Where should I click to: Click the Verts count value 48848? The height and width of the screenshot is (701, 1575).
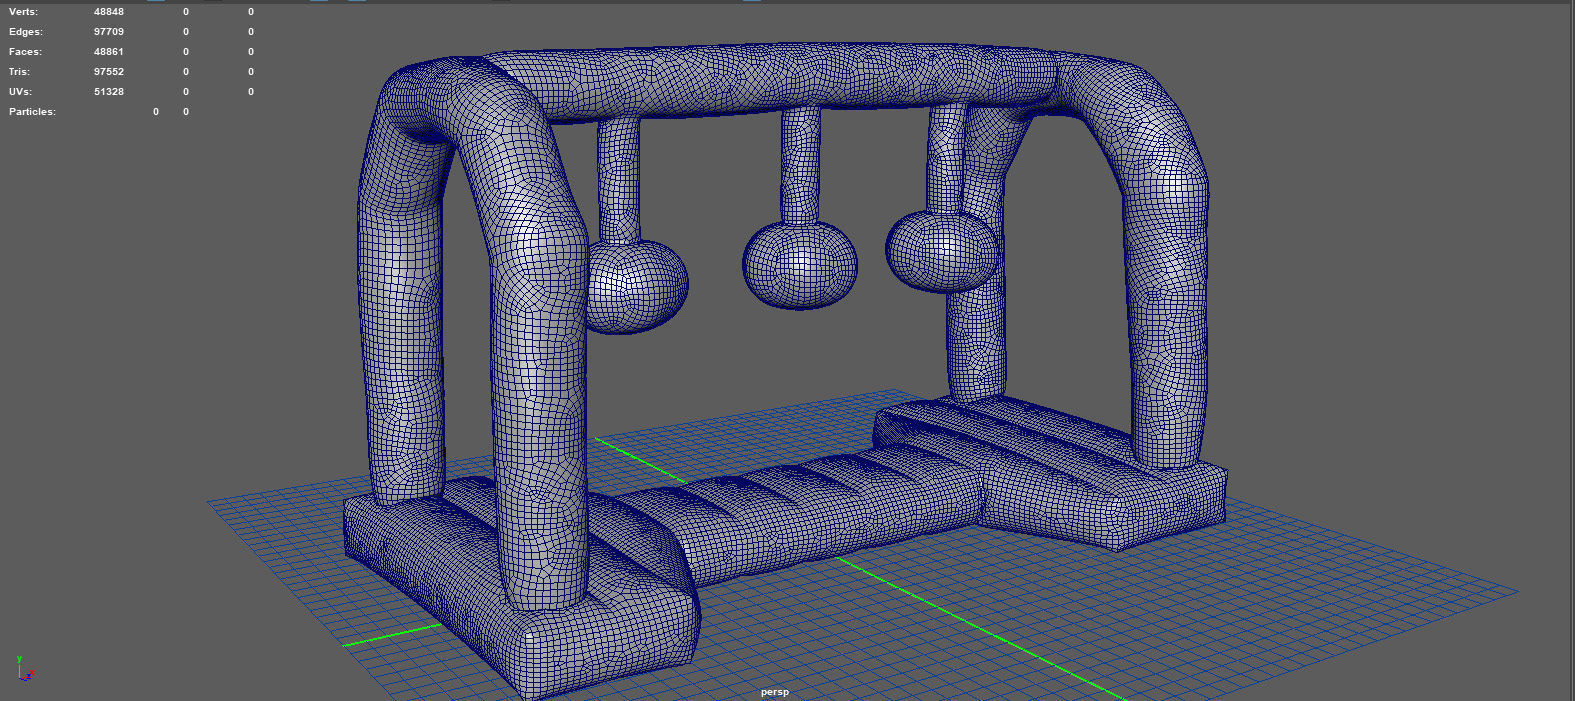pyautogui.click(x=109, y=12)
